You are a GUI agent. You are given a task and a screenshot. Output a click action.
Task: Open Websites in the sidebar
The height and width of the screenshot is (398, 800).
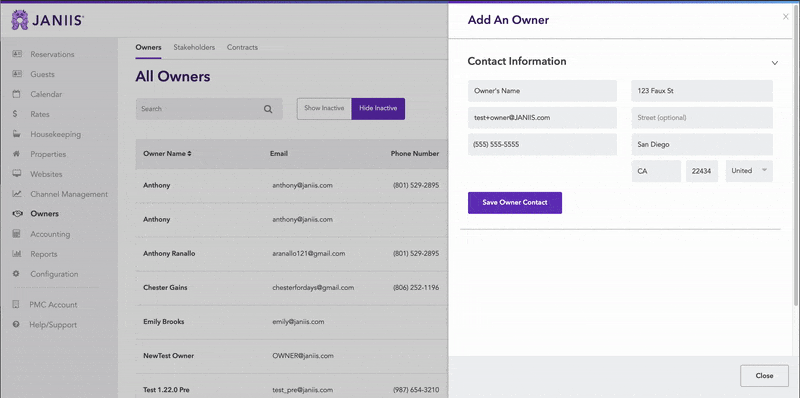pos(46,174)
